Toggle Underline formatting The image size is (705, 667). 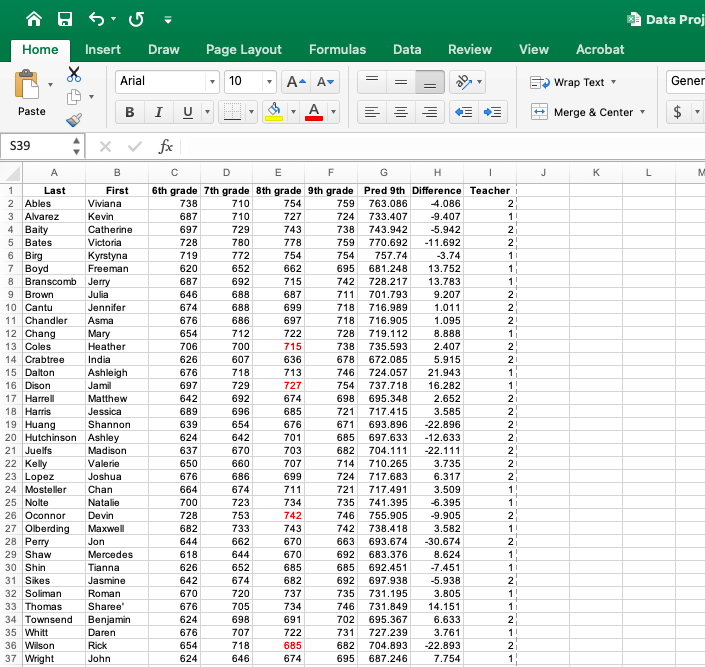188,112
